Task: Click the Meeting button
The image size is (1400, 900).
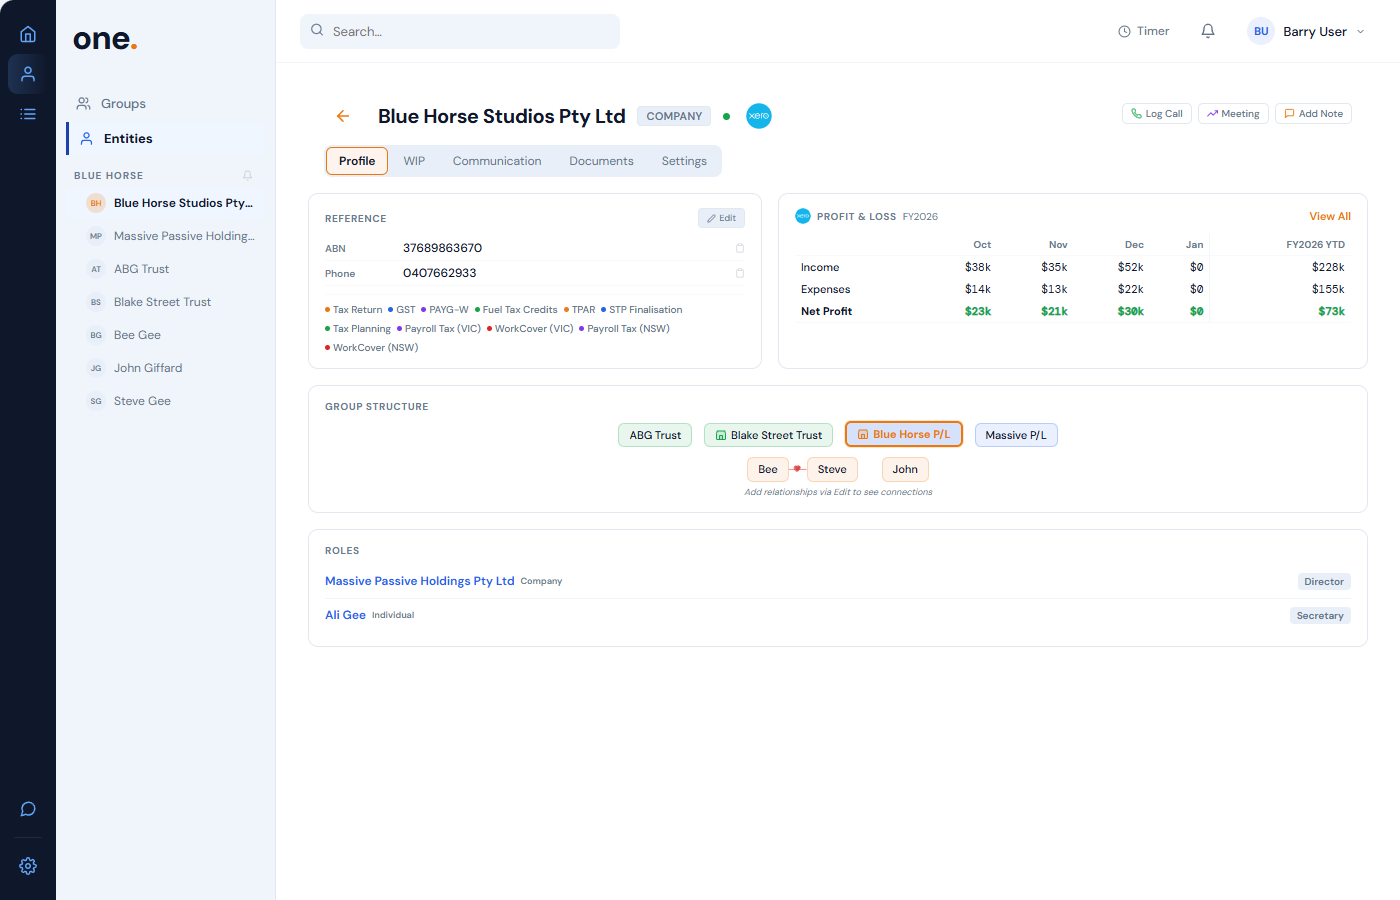Action: [1233, 114]
